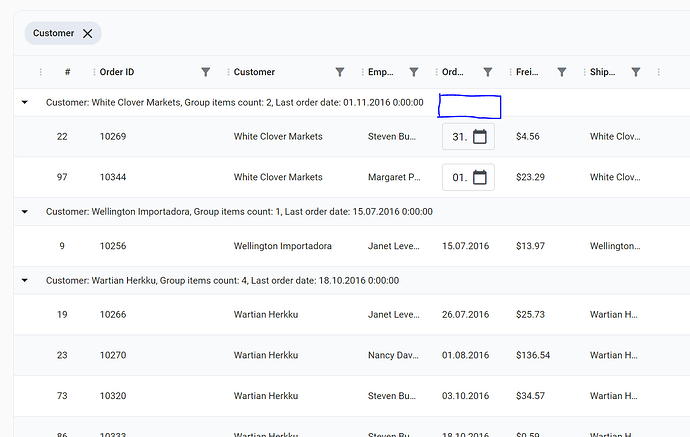
Task: Open filter for Order date column
Action: [488, 72]
